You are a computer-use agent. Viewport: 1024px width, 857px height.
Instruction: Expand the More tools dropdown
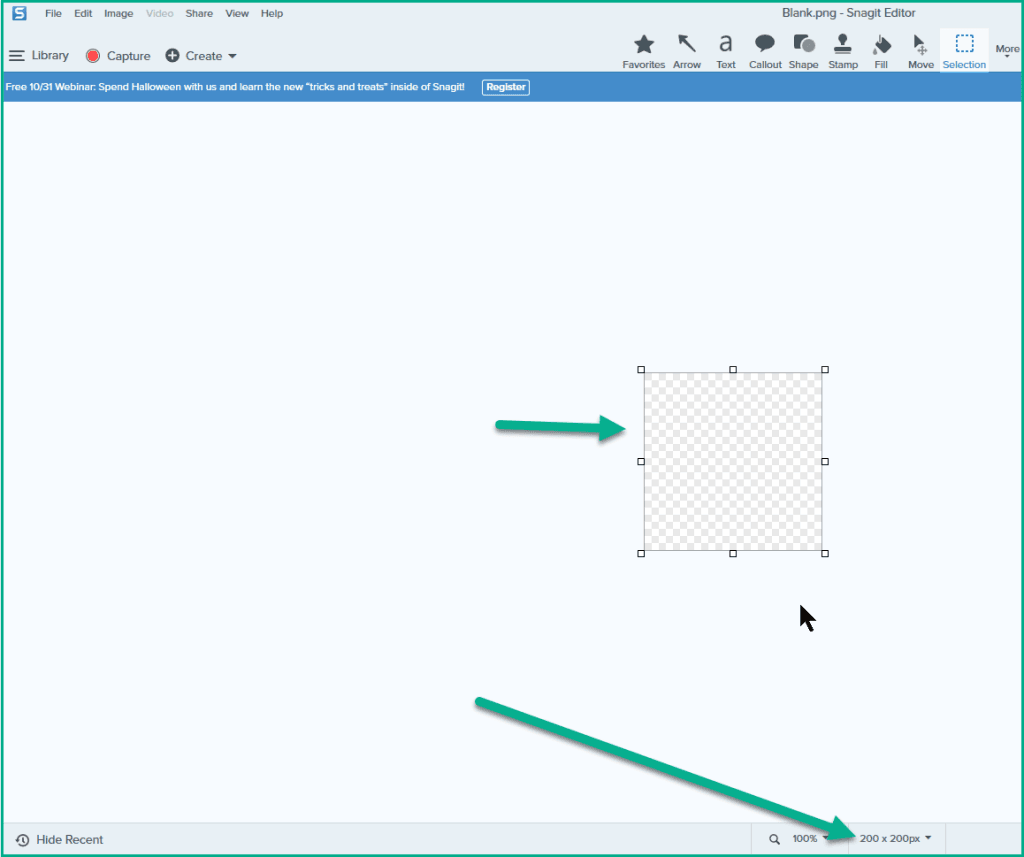coord(1007,51)
